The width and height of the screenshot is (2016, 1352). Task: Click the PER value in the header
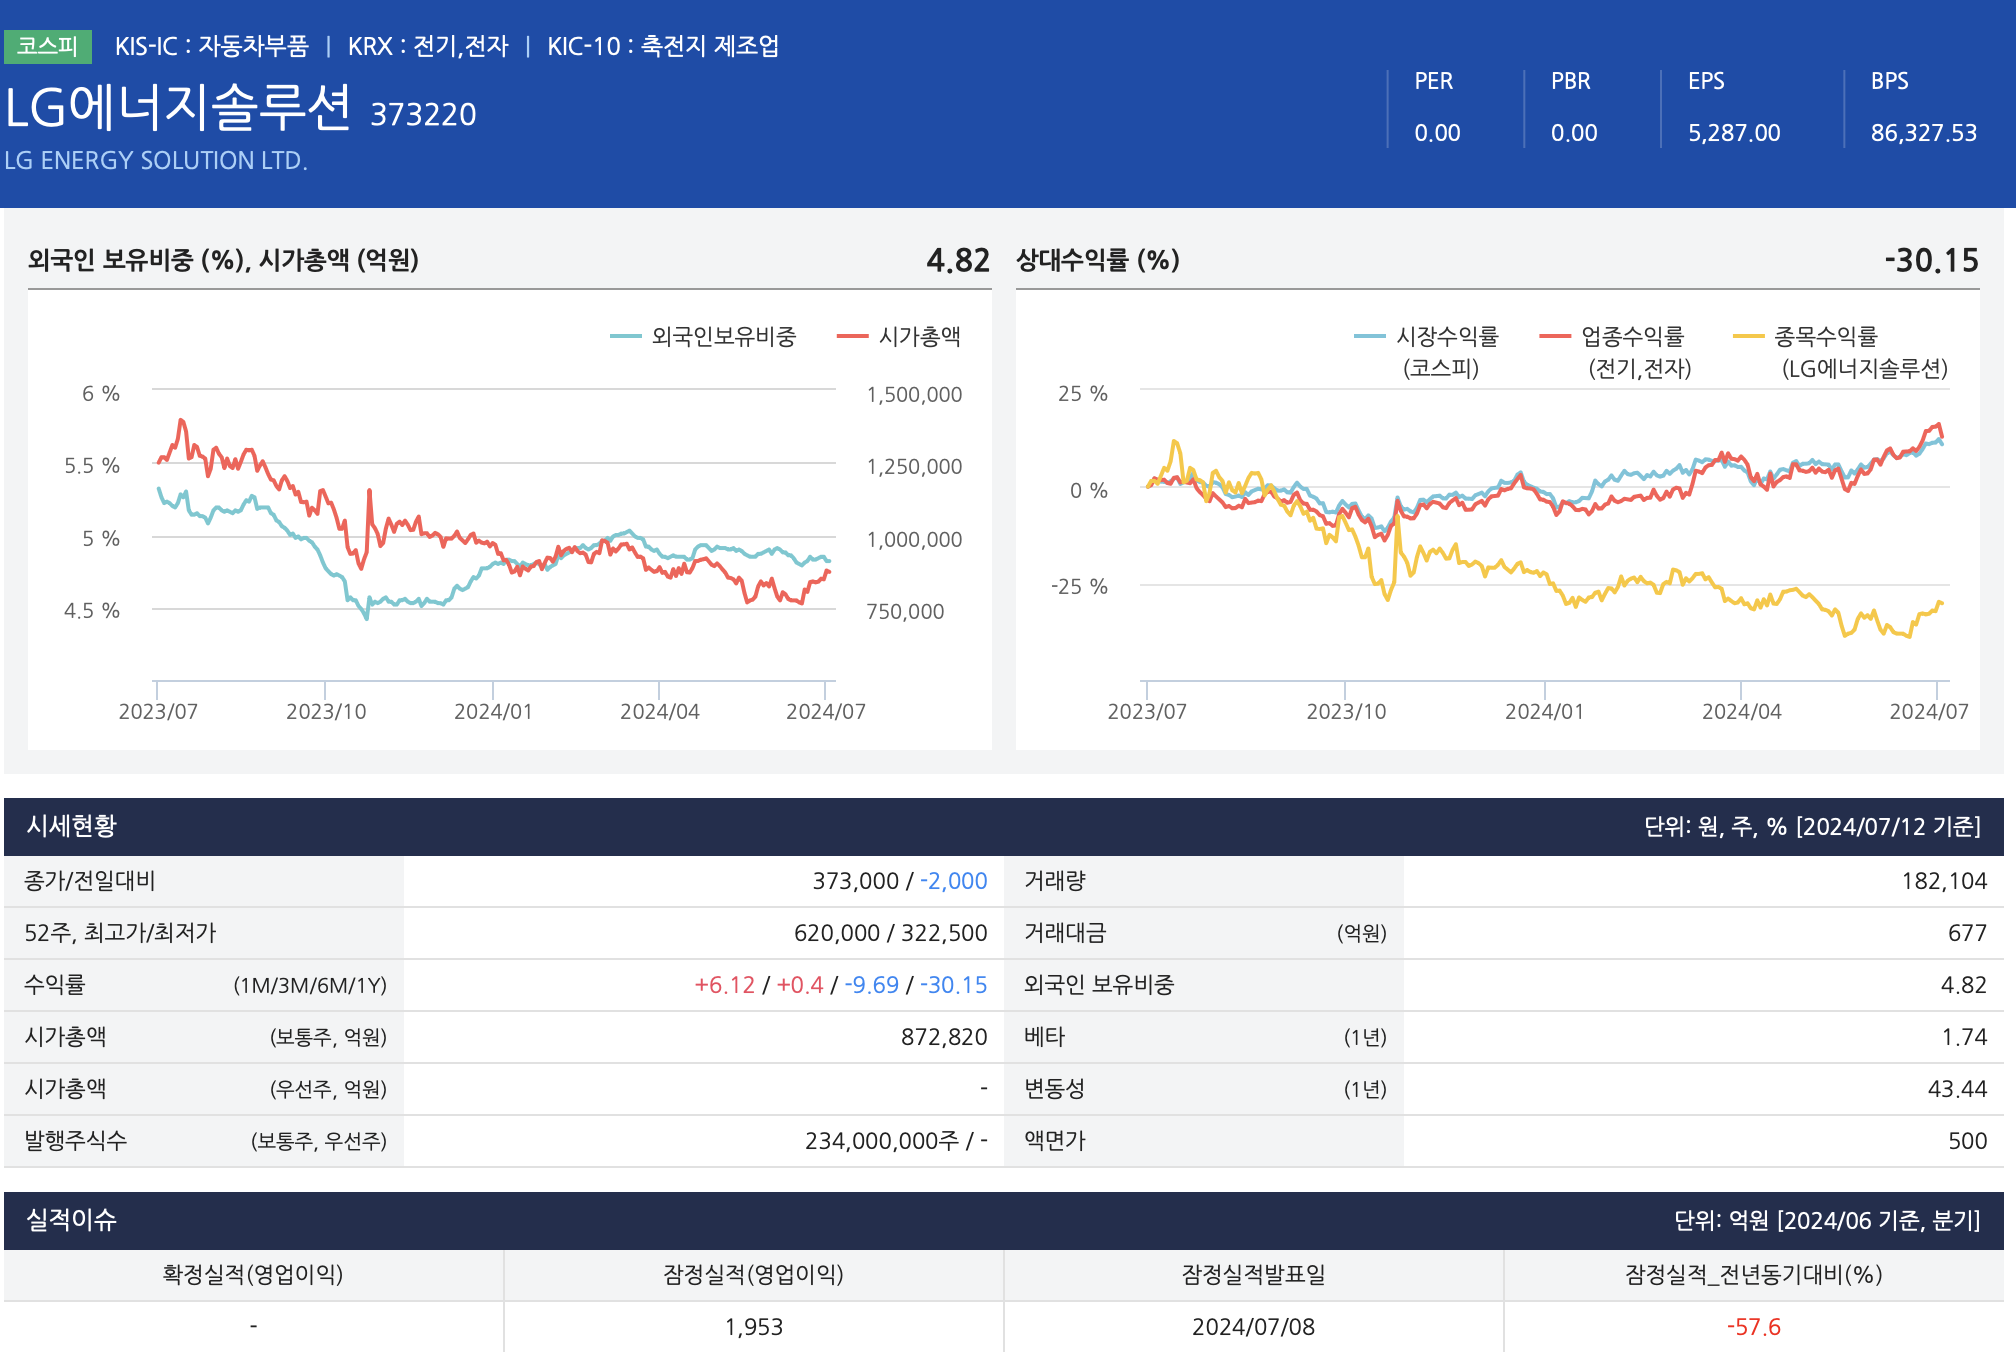(1437, 133)
